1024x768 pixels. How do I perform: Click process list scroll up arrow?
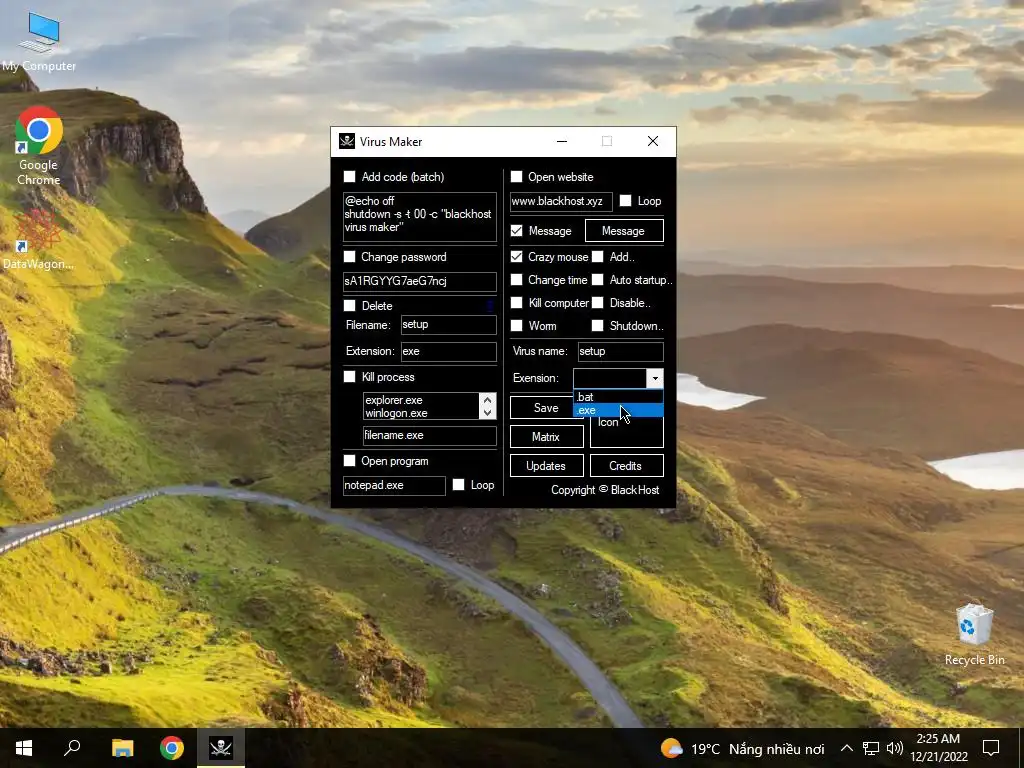click(487, 400)
